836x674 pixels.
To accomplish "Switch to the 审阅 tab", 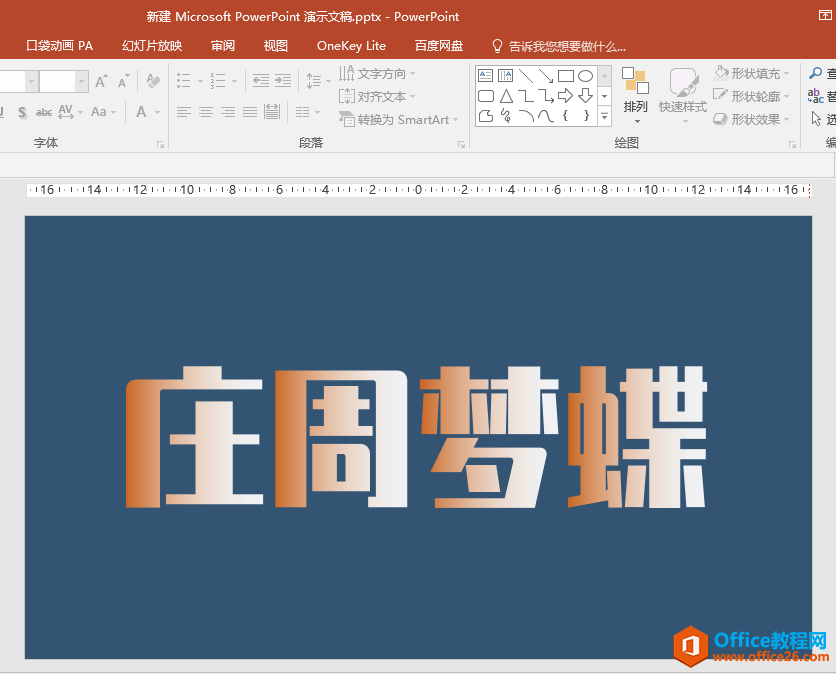I will coord(223,46).
